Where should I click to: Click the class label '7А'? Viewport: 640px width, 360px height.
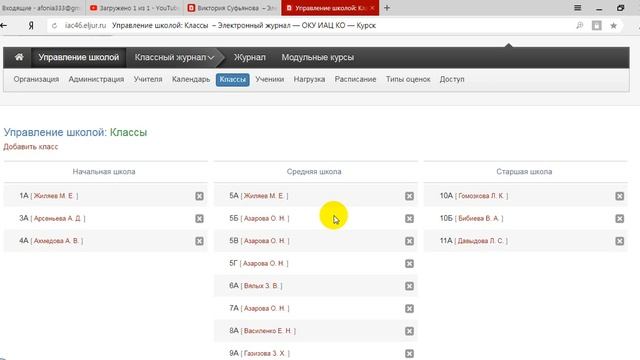pyautogui.click(x=233, y=308)
